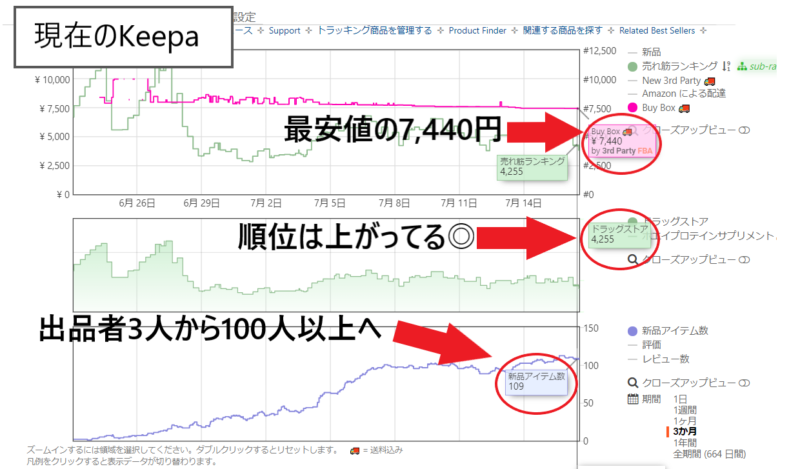This screenshot has width=800, height=469.
Task: Toggle 評価 legend entry
Action: coord(651,345)
